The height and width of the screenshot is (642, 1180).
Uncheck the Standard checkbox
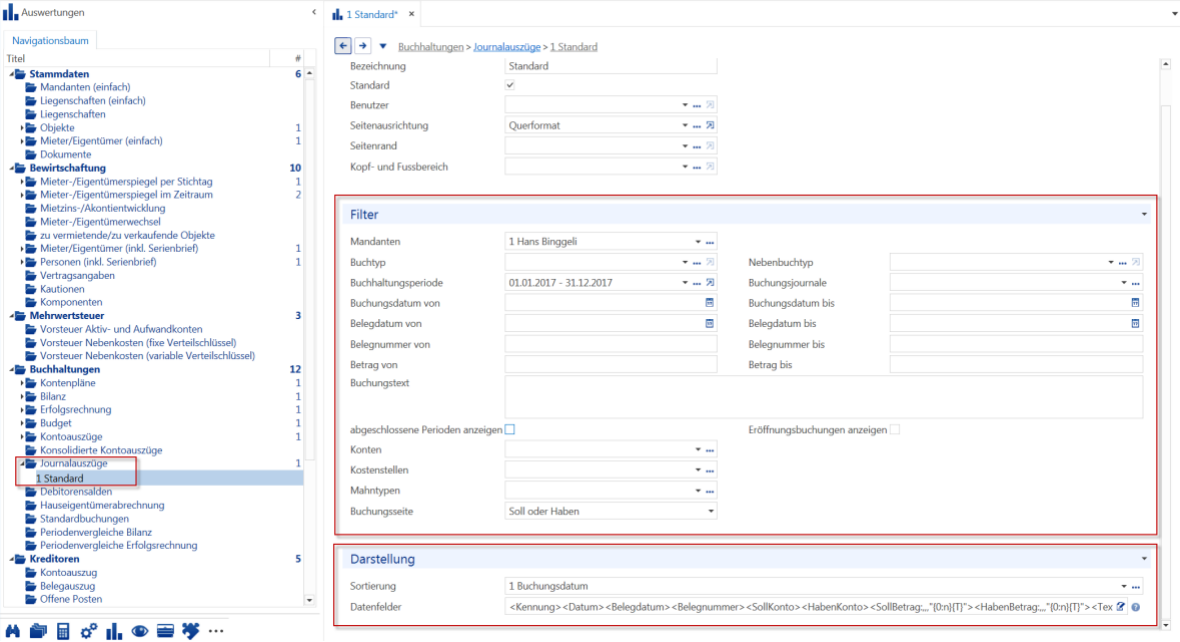[510, 85]
